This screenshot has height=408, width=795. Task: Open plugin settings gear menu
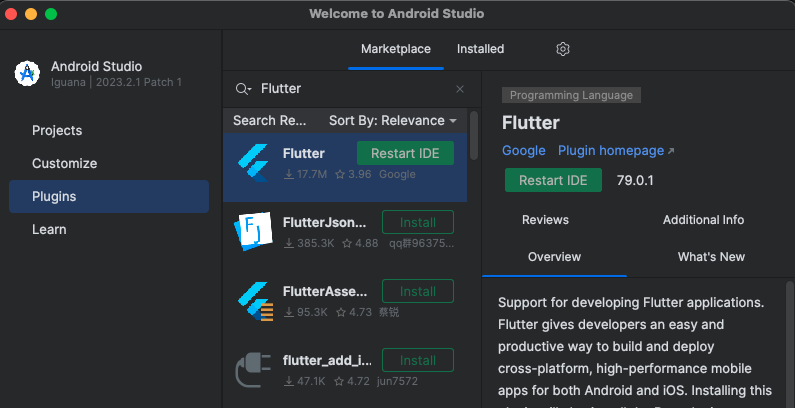pos(563,49)
